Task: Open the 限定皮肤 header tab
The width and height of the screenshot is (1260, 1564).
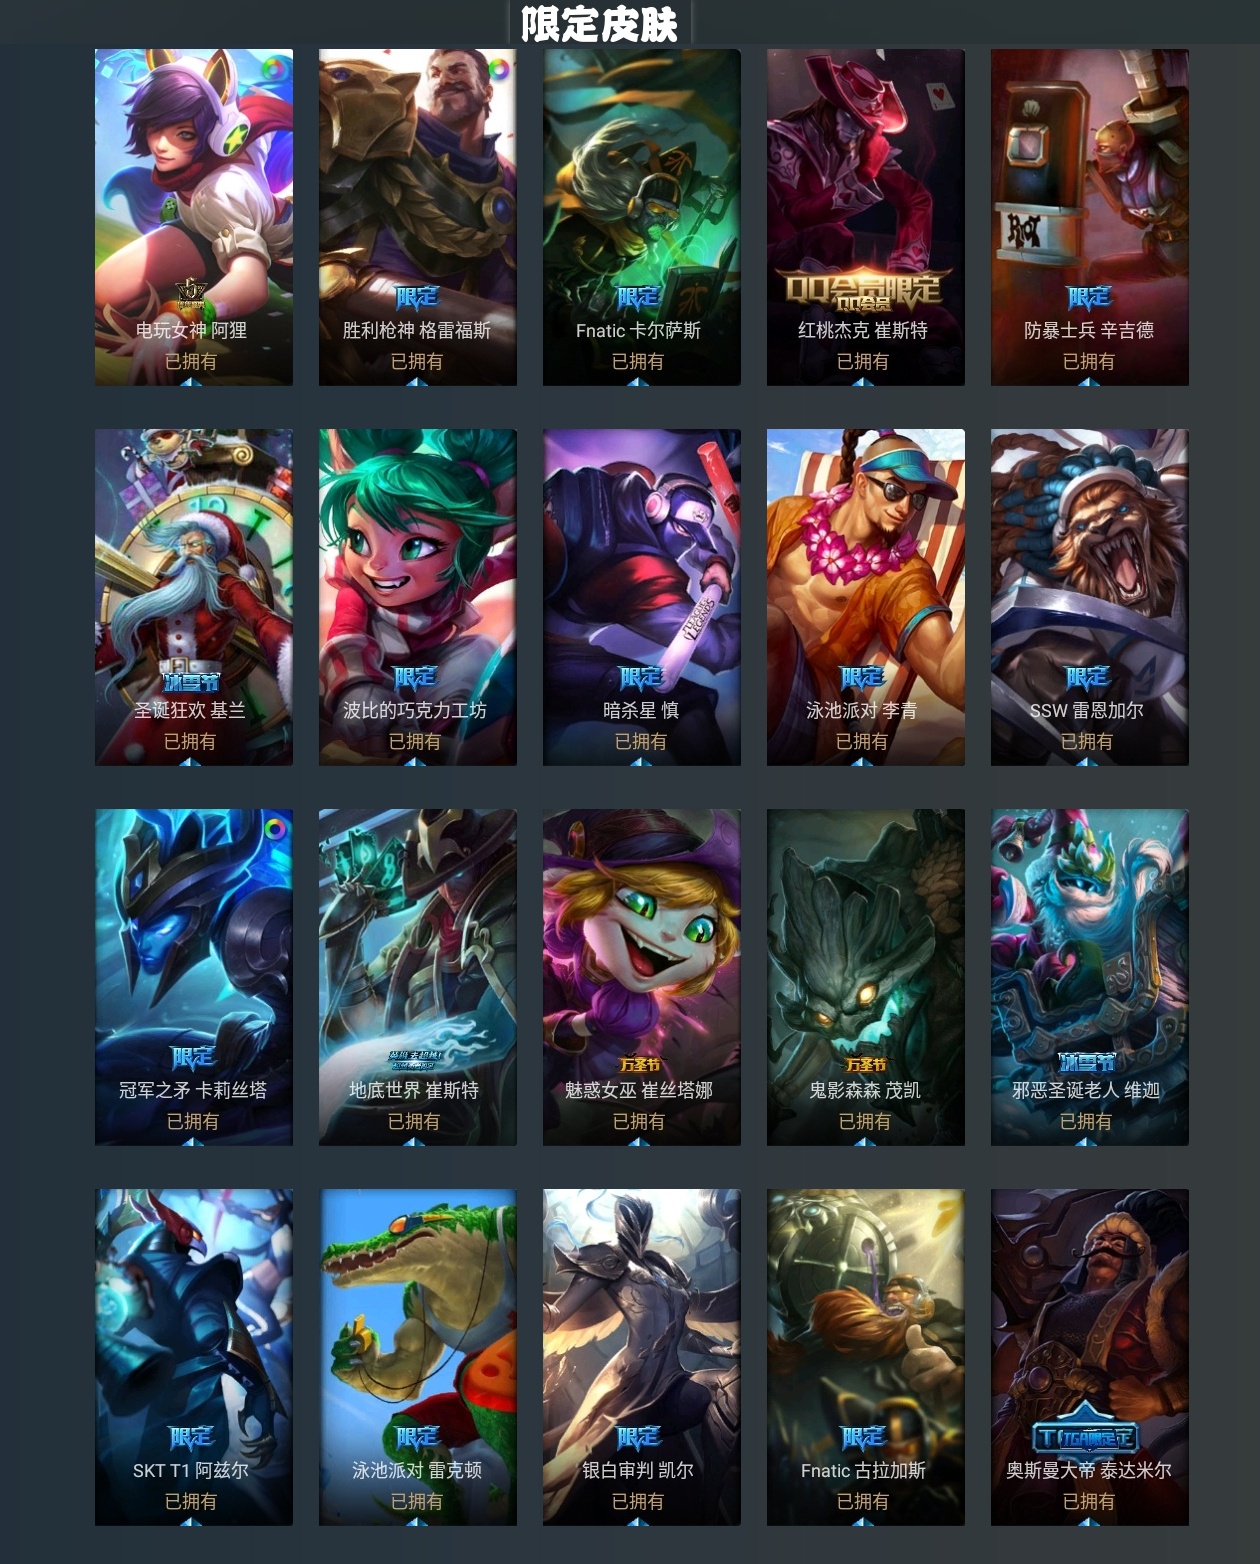Action: 599,23
